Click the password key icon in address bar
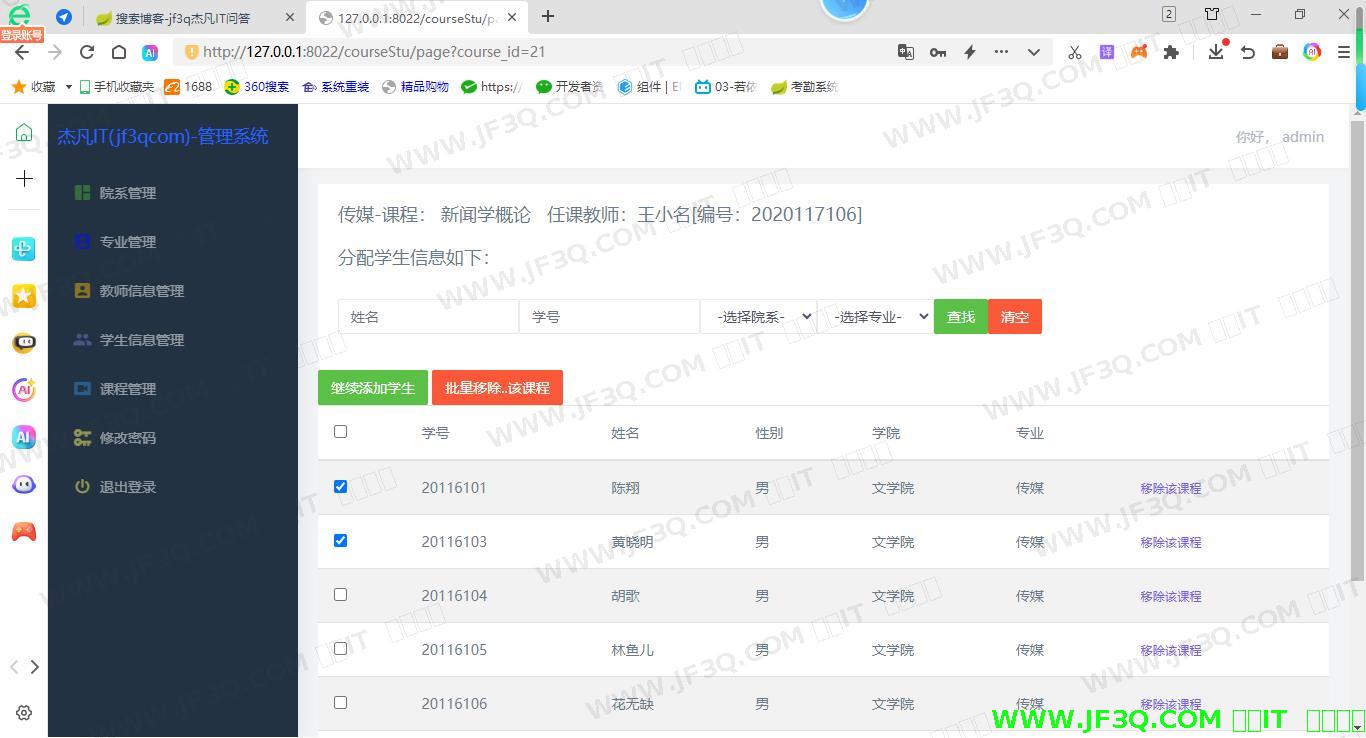 tap(937, 52)
